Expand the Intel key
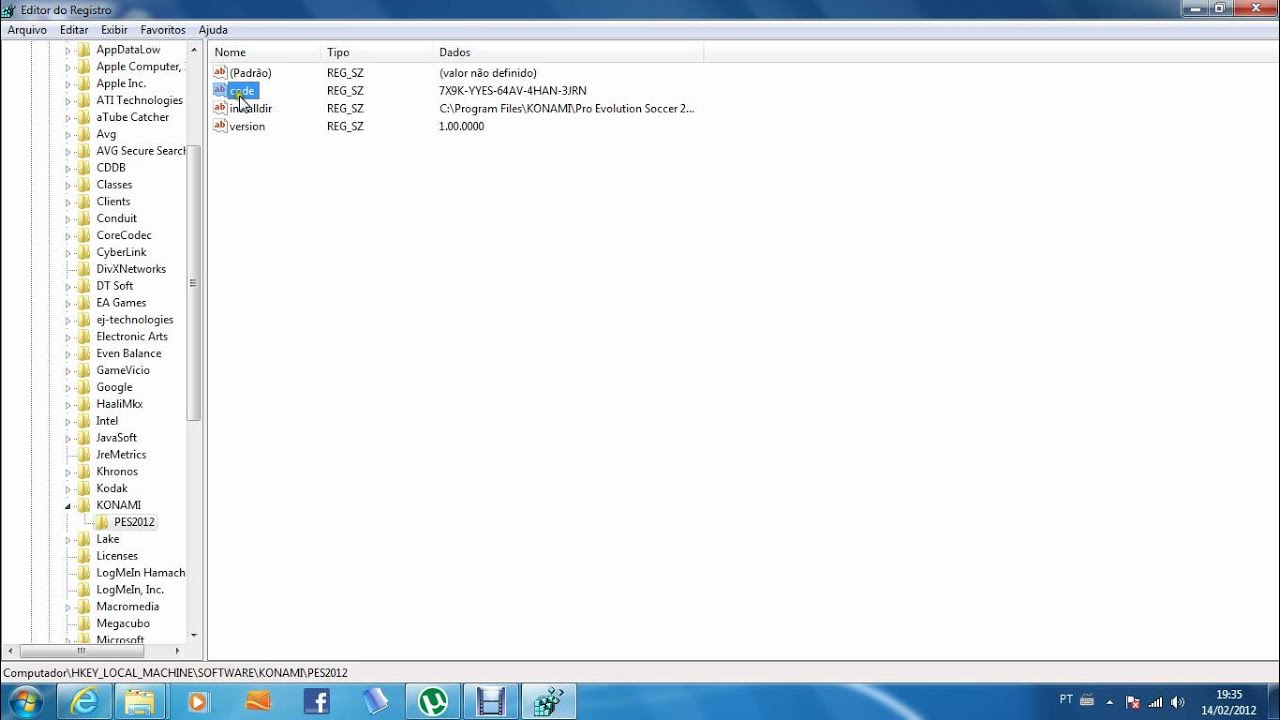The image size is (1280, 720). coord(68,422)
